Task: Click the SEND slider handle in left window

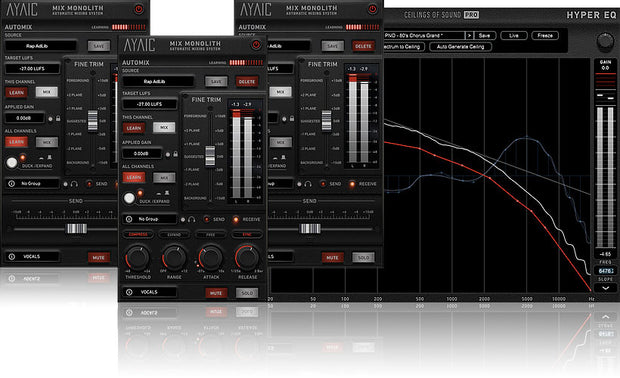Action: click(77, 229)
